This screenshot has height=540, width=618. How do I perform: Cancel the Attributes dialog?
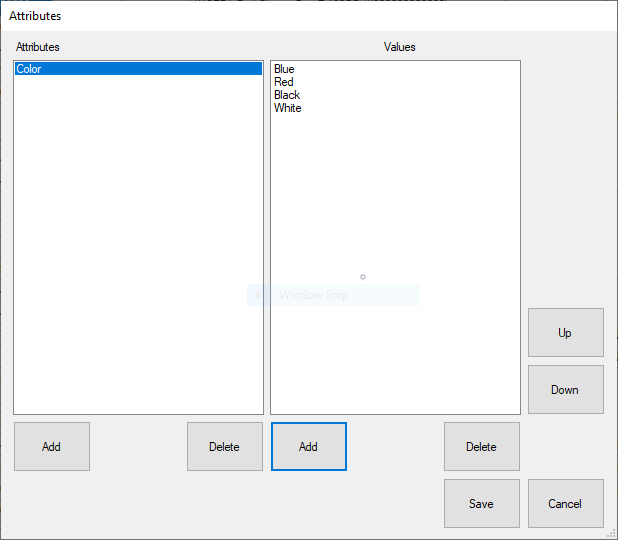tap(565, 503)
